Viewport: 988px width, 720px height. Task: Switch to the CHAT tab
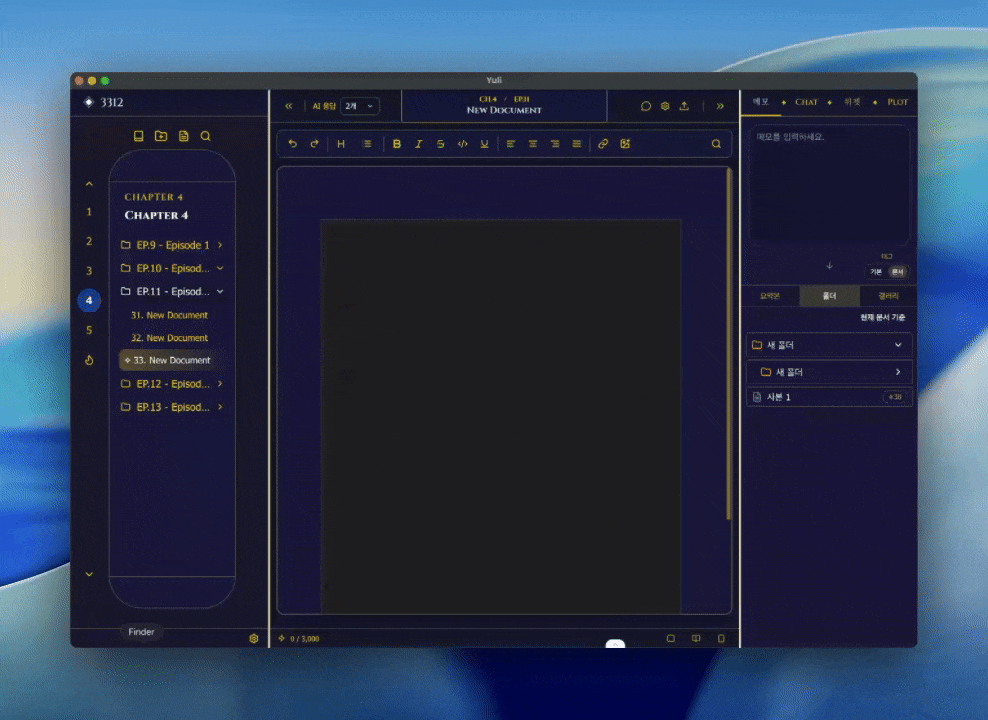coord(806,102)
